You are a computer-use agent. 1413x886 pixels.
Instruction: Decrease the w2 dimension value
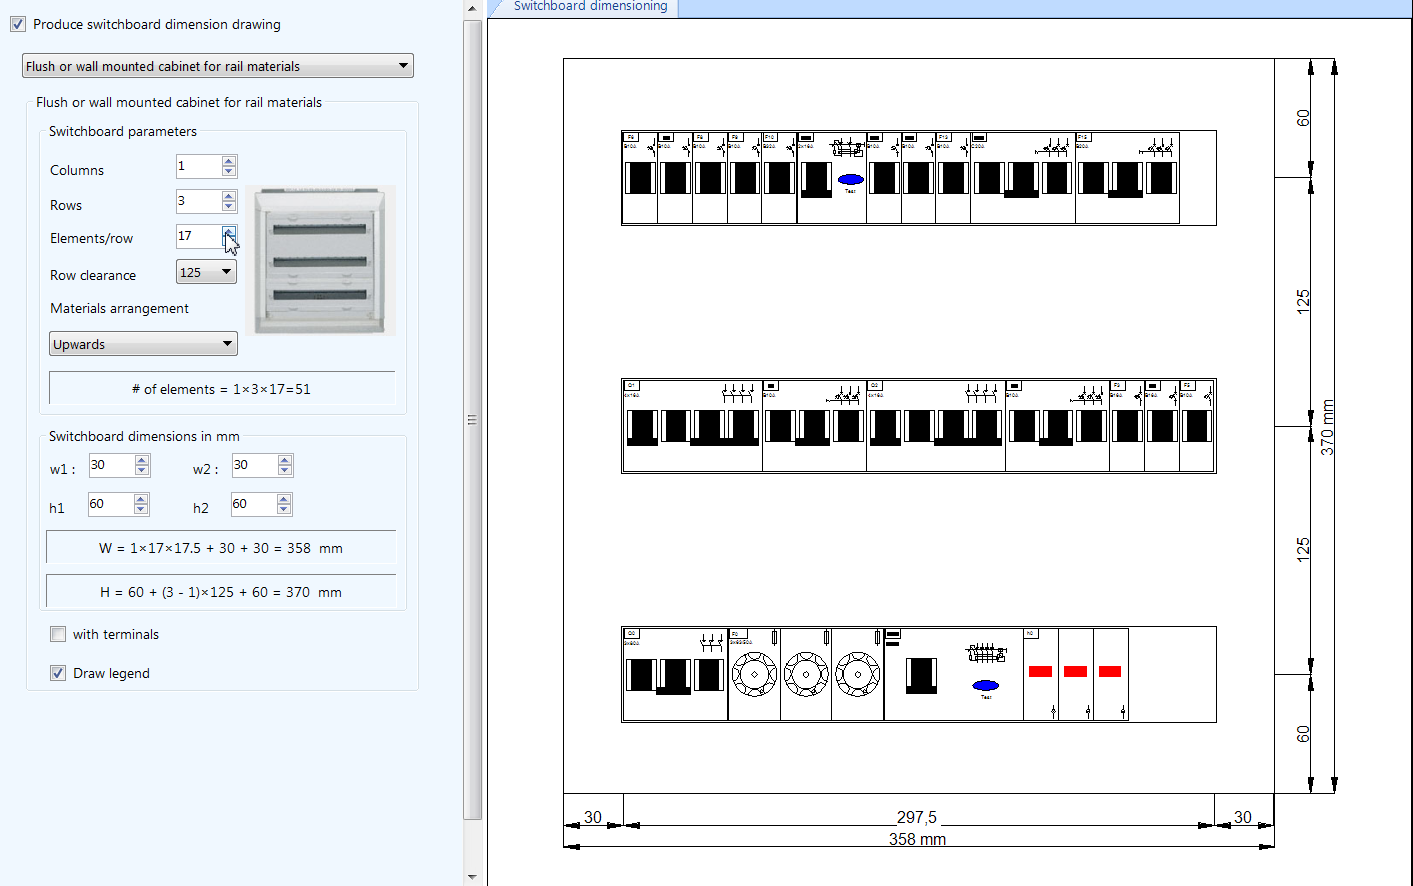pos(285,470)
